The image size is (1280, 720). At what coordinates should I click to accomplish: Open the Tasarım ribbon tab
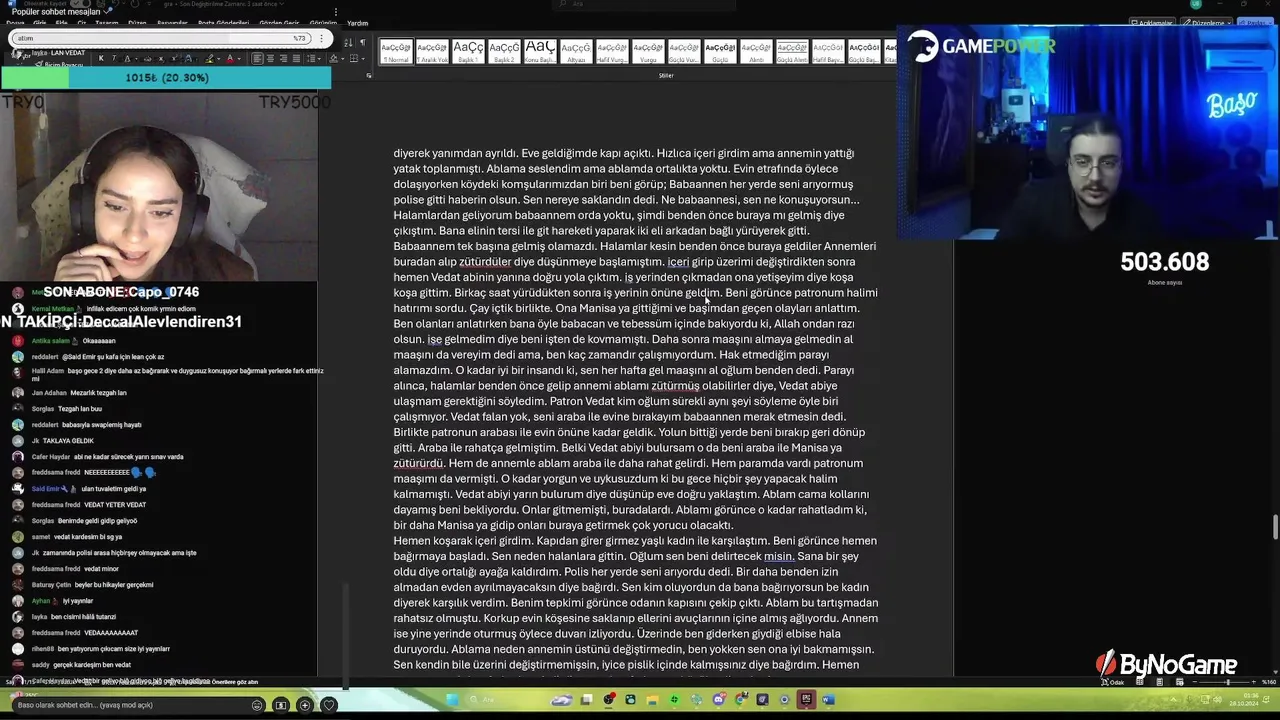[106, 23]
